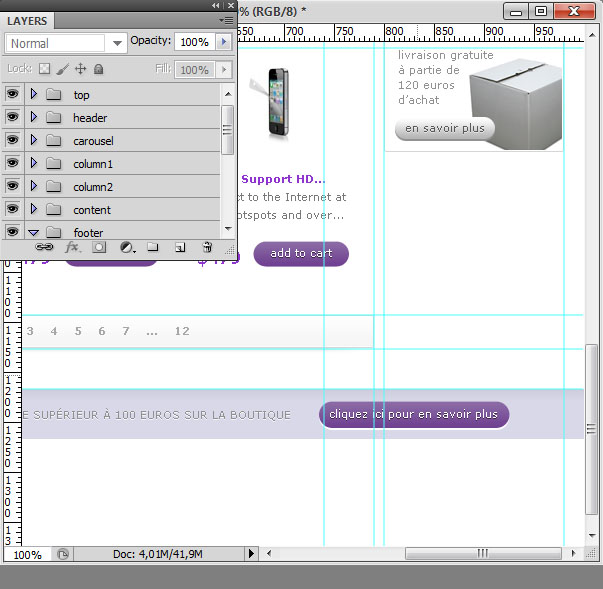Click the Fill 100% field
603x589 pixels.
coord(195,70)
